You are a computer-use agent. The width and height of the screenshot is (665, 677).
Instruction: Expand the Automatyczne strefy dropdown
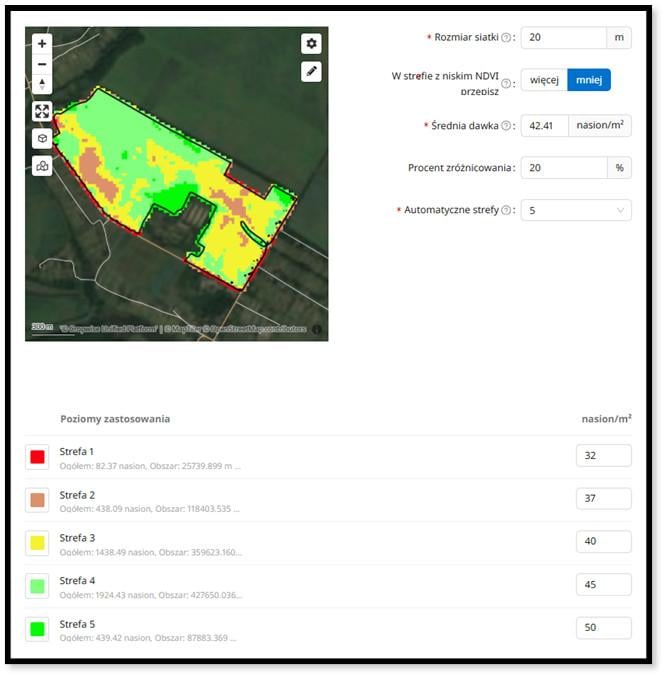point(576,210)
